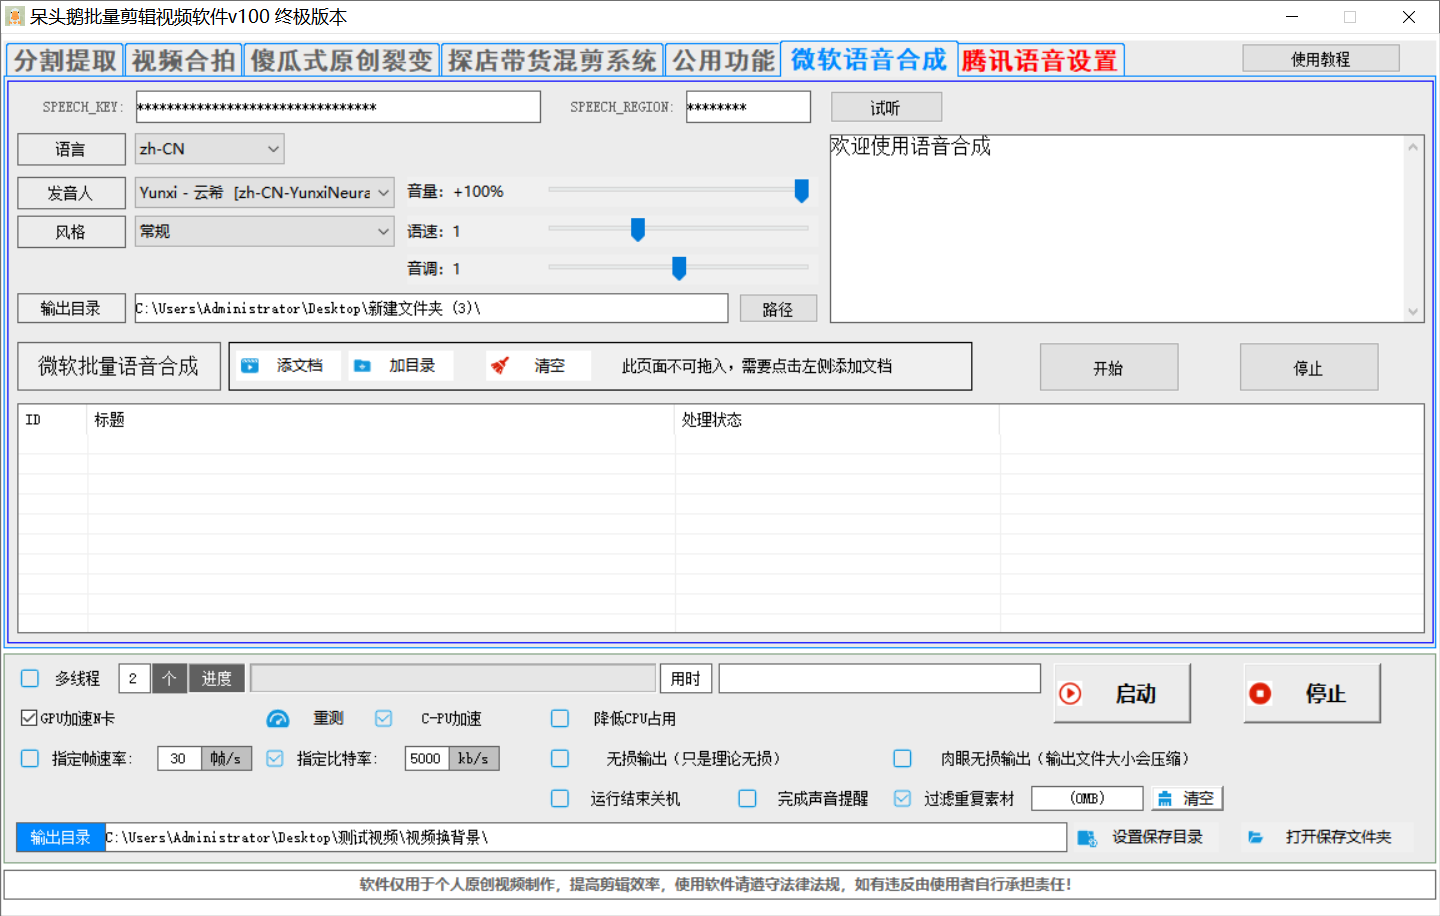The width and height of the screenshot is (1440, 916).
Task: Switch to the 傻瓜式原创裂变 tab
Action: (341, 60)
